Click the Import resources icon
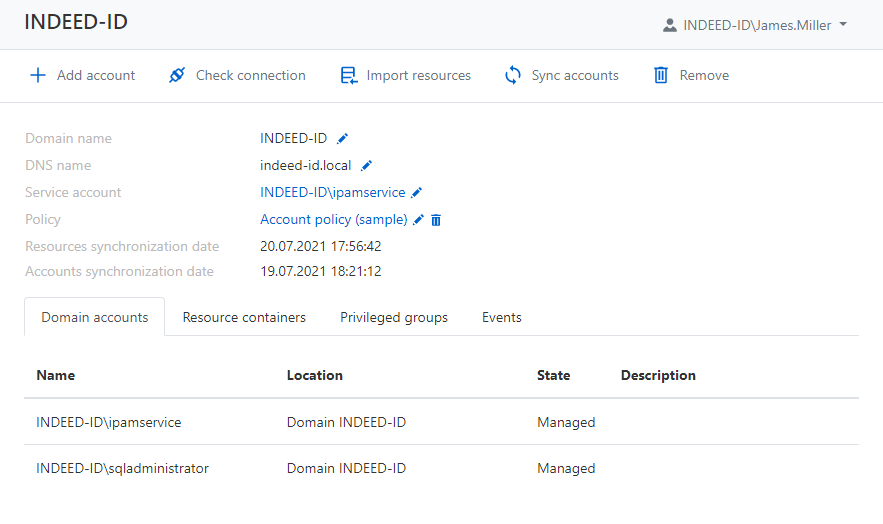Screen dimensions: 883x524 coord(348,75)
